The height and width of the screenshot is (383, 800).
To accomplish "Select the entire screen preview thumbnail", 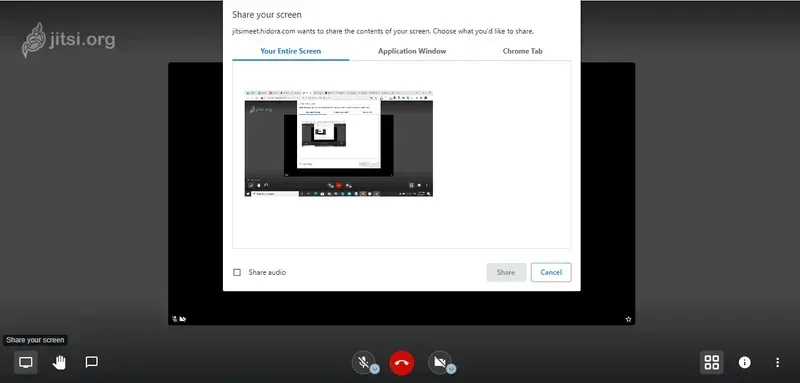I will tap(339, 144).
